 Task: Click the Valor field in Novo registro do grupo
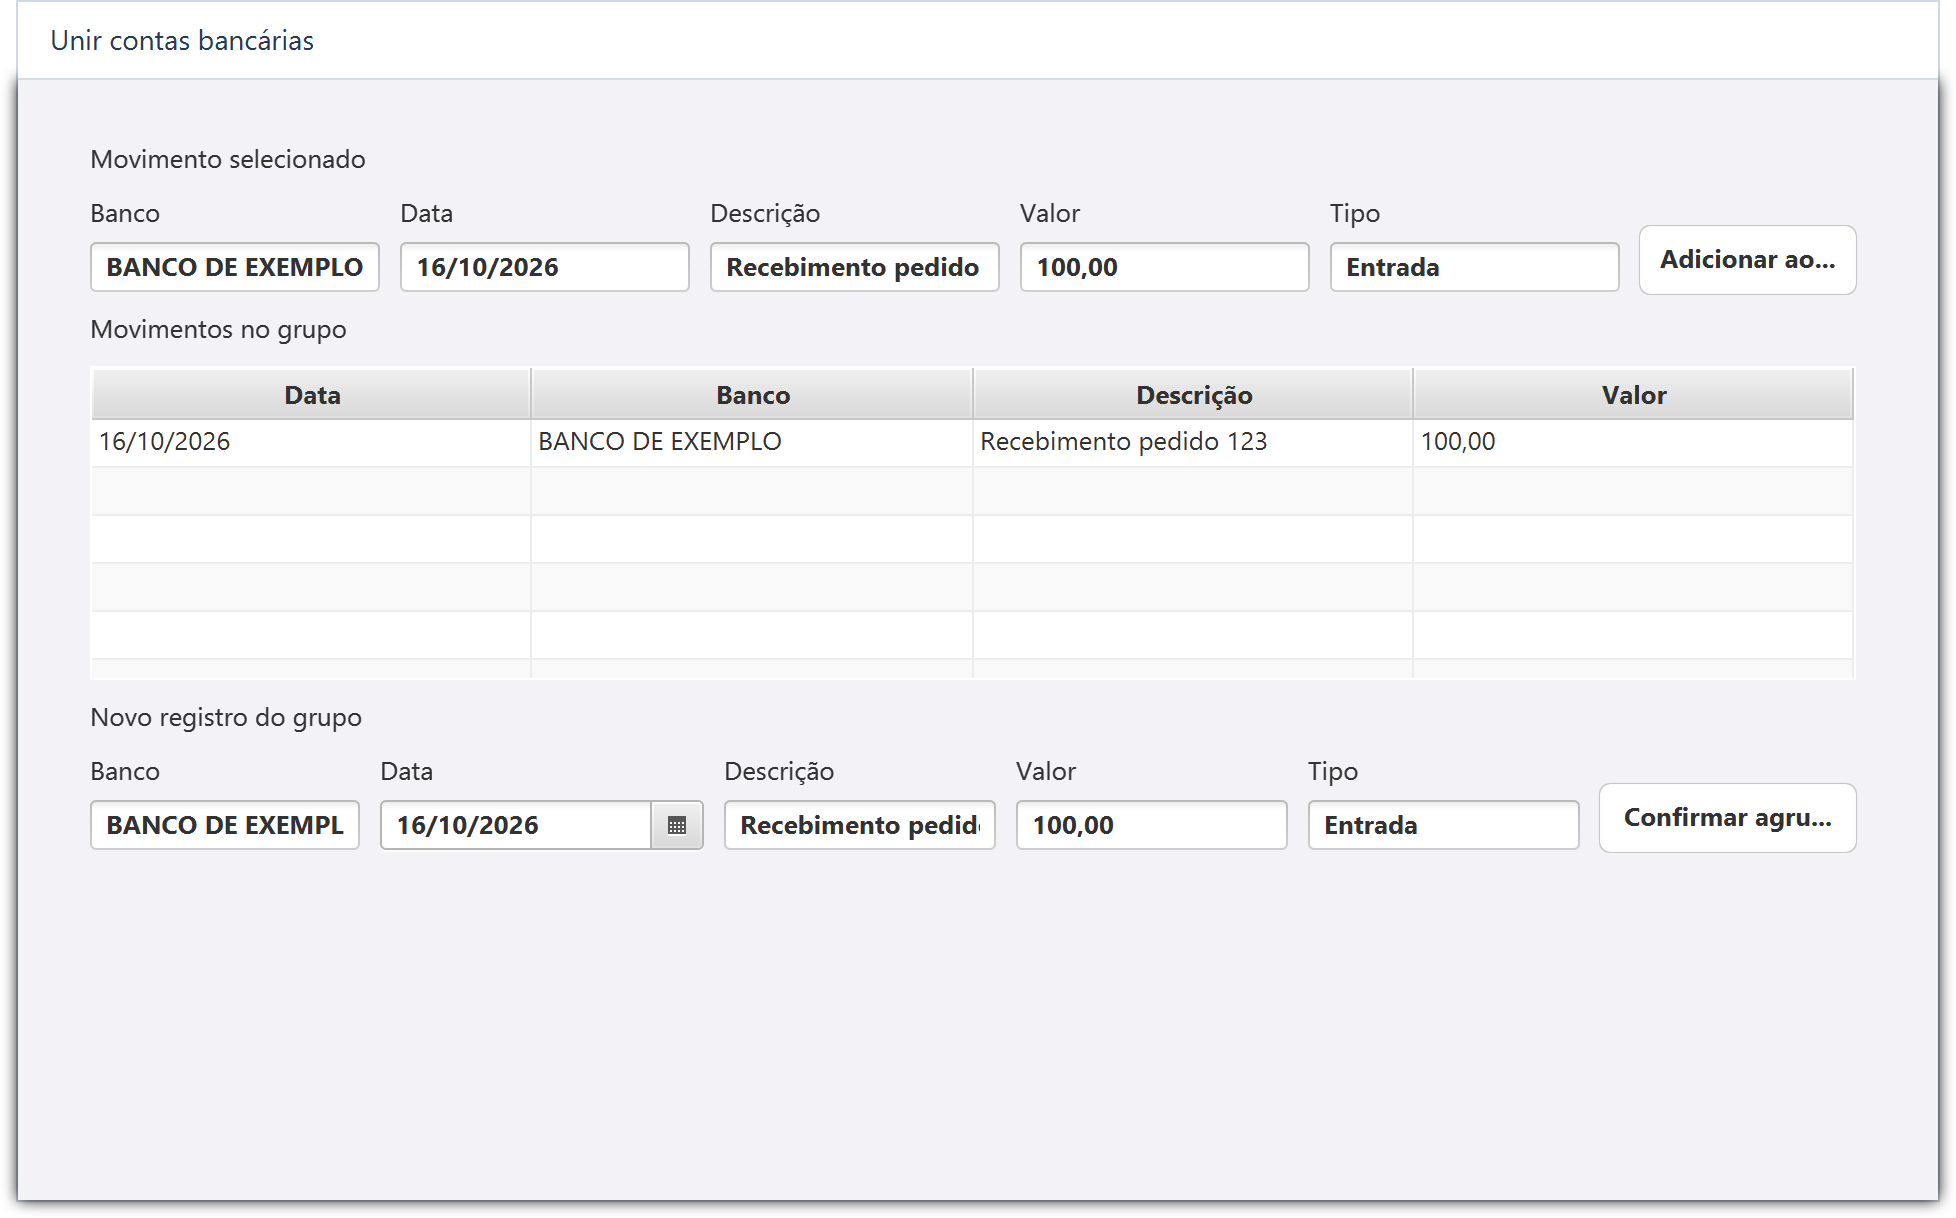[1152, 825]
